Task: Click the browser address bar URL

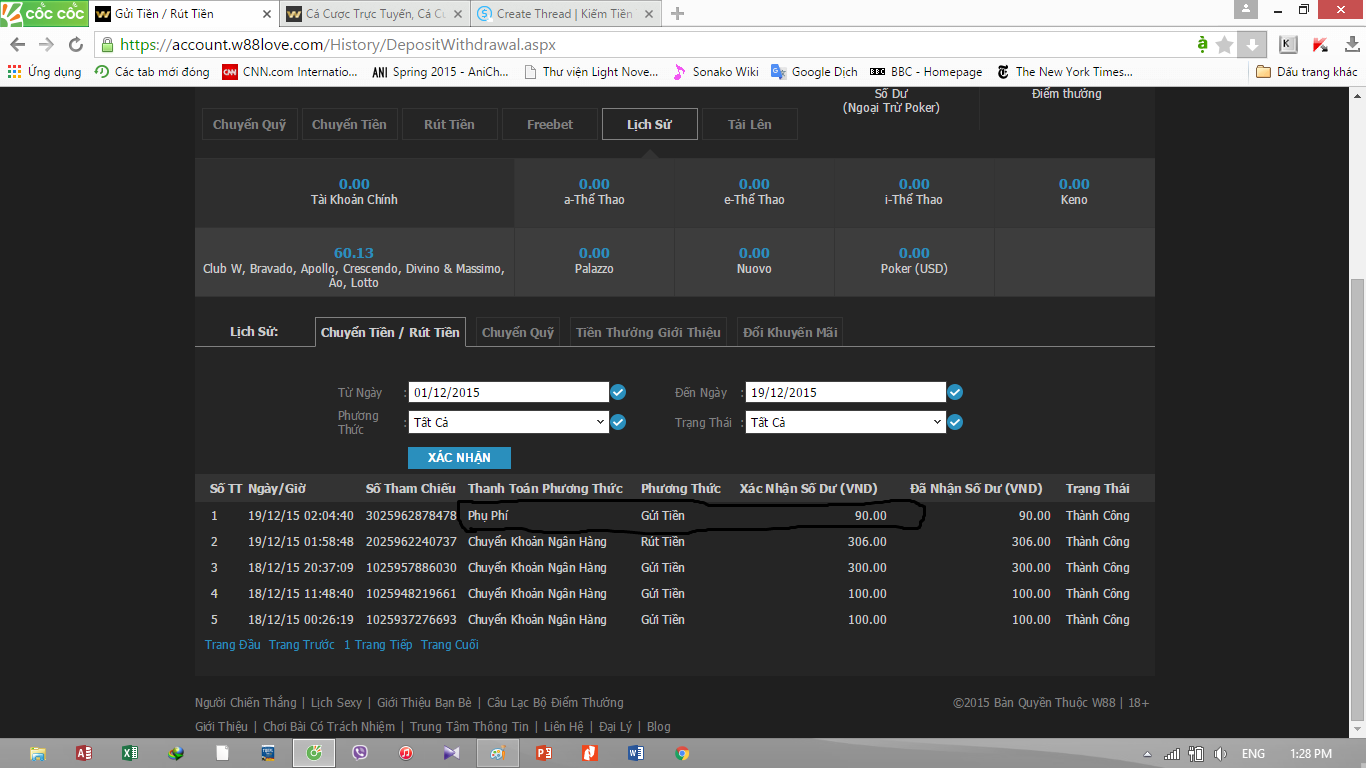Action: 338,45
